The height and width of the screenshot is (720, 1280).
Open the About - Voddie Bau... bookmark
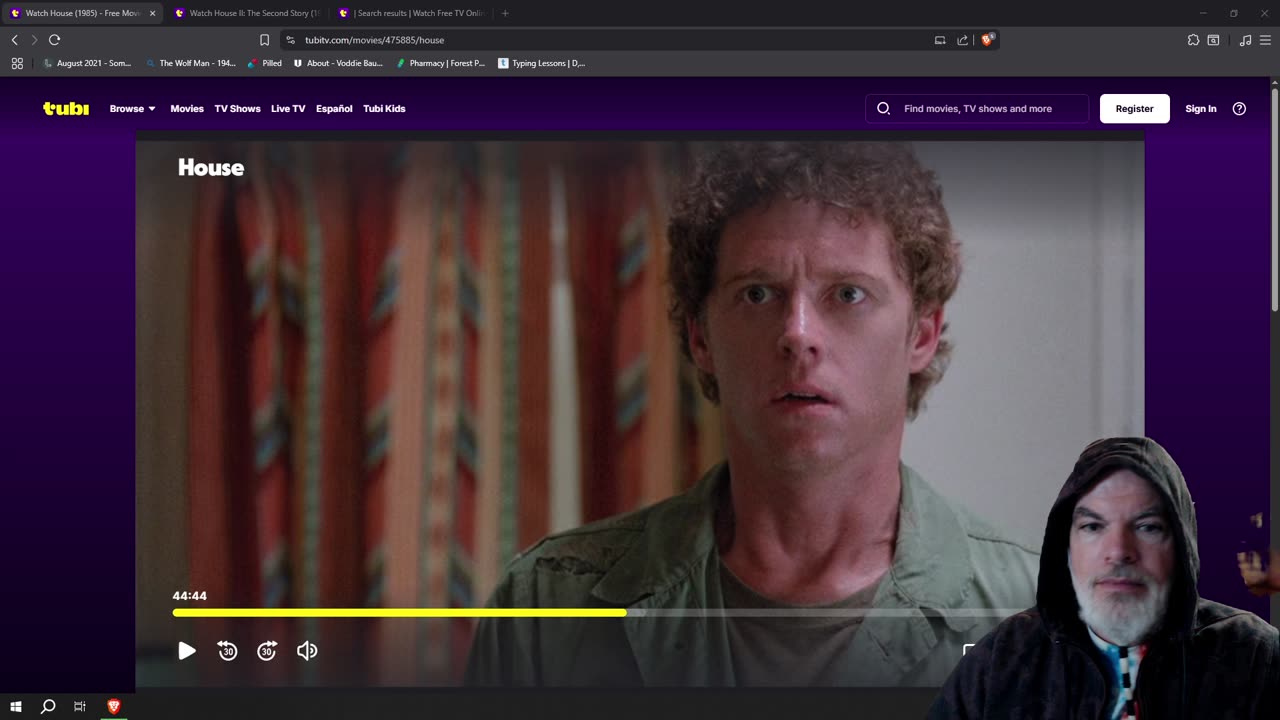338,63
